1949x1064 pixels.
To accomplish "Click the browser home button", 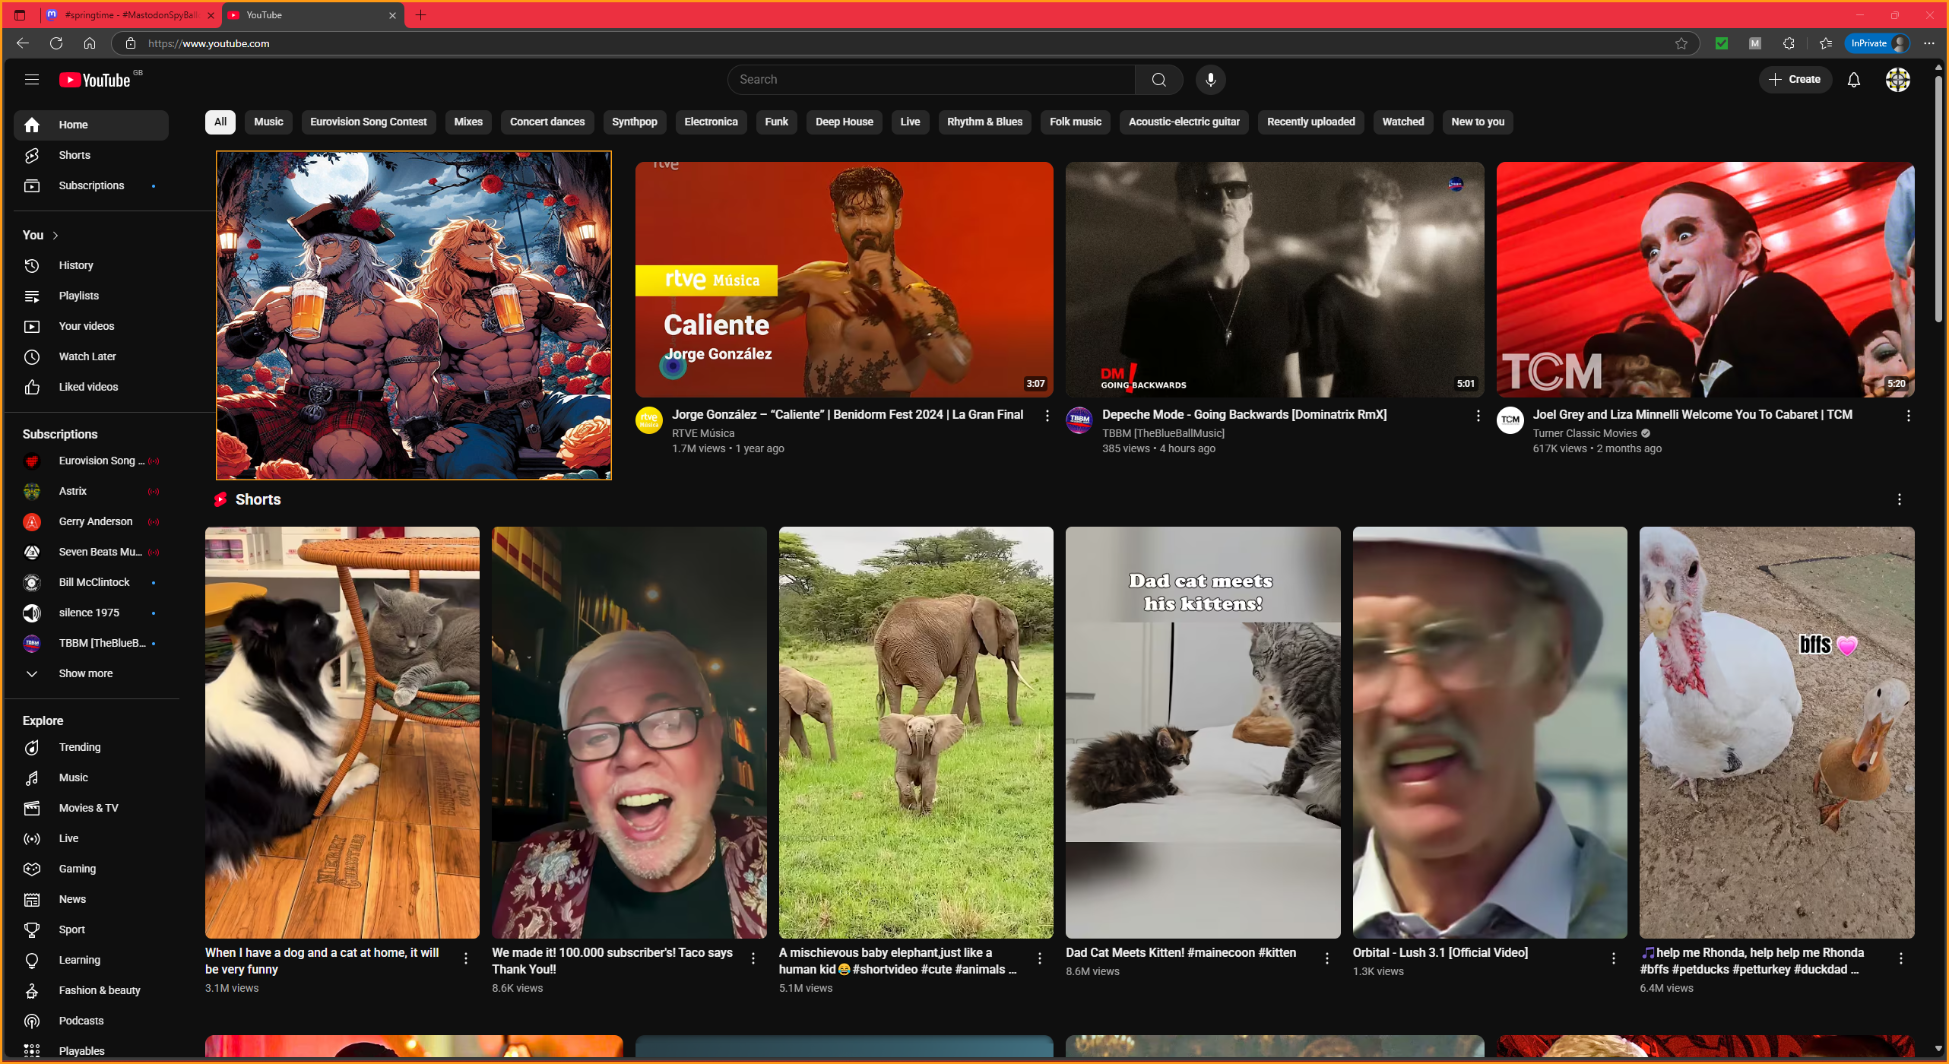I will 89,43.
